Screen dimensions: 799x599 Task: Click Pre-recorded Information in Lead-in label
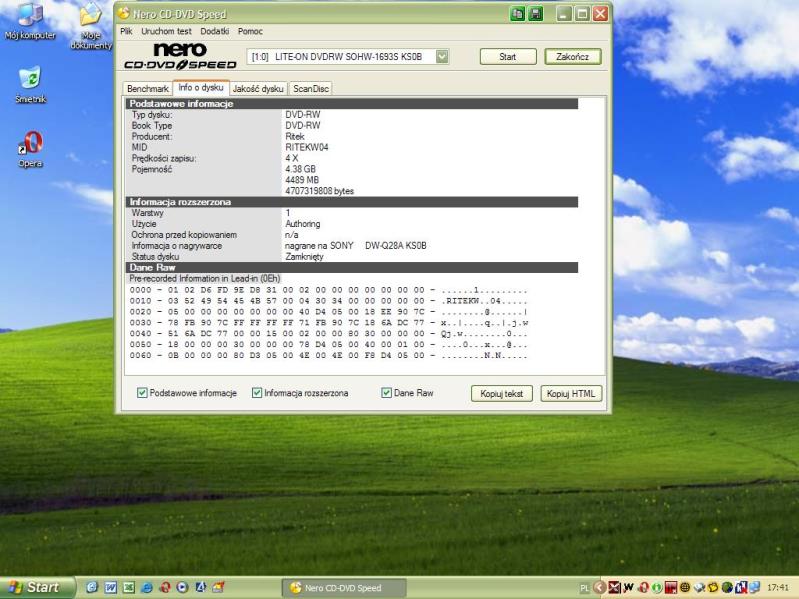204,279
